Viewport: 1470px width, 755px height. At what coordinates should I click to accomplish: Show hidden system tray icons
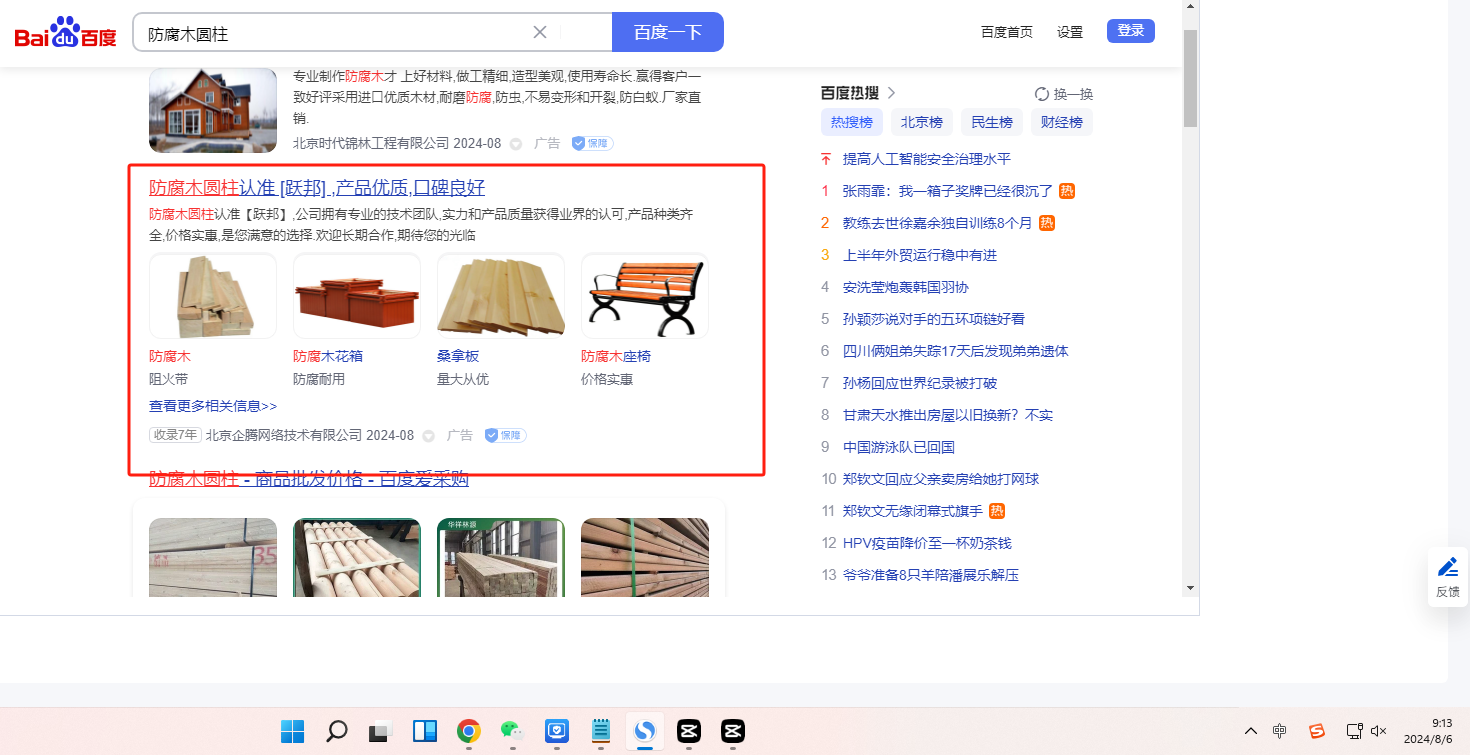[1250, 731]
